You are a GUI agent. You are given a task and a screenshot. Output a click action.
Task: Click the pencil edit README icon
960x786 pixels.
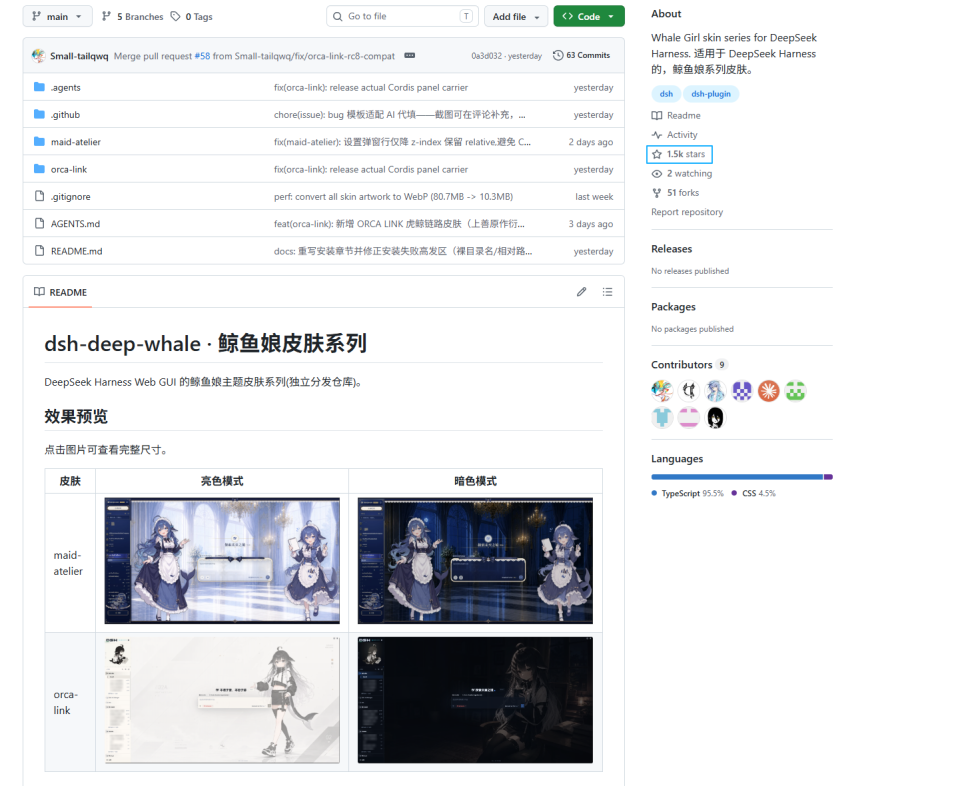[x=582, y=292]
